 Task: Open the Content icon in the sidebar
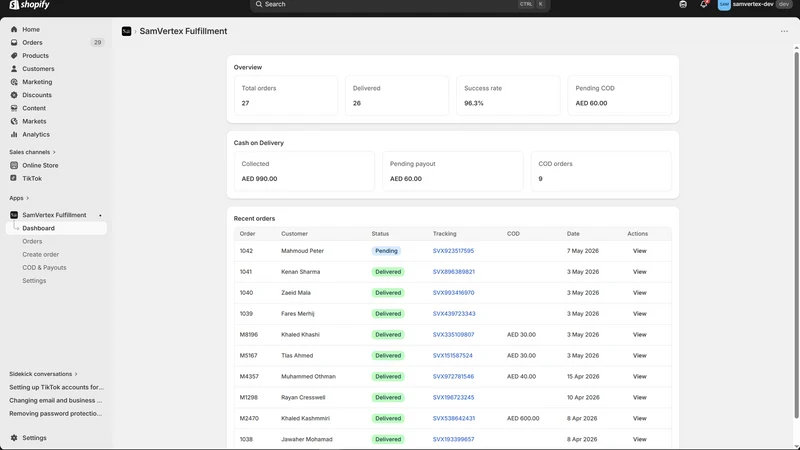14,108
